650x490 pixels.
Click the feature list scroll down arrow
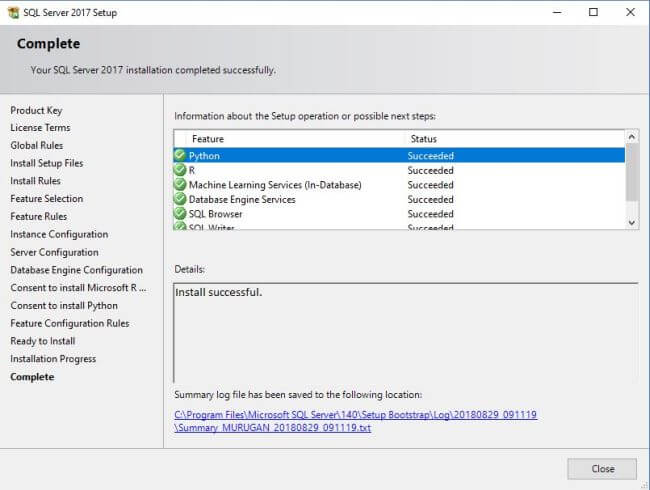tap(632, 223)
